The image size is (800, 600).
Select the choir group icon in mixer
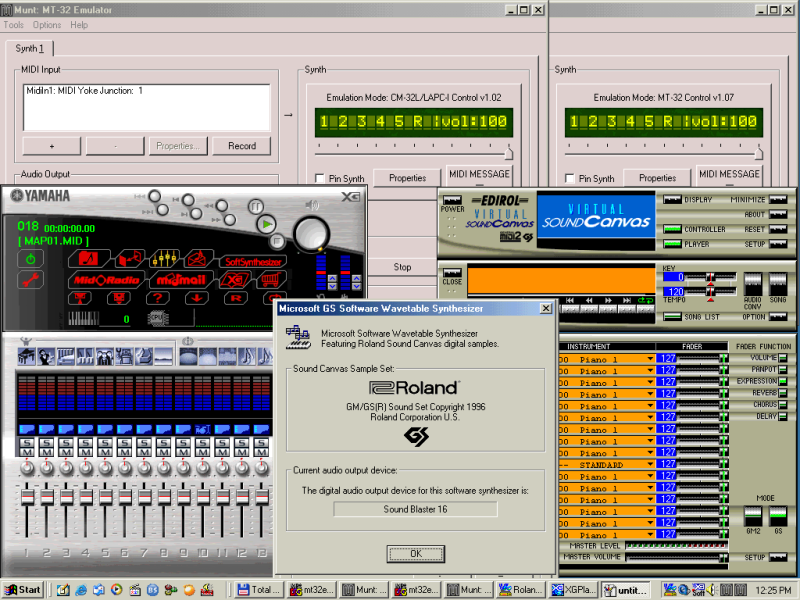coord(105,356)
